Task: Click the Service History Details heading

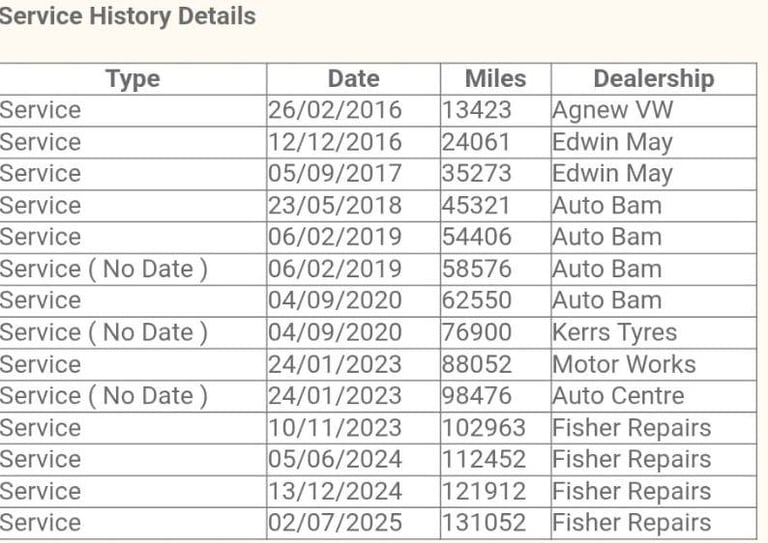Action: pyautogui.click(x=127, y=16)
